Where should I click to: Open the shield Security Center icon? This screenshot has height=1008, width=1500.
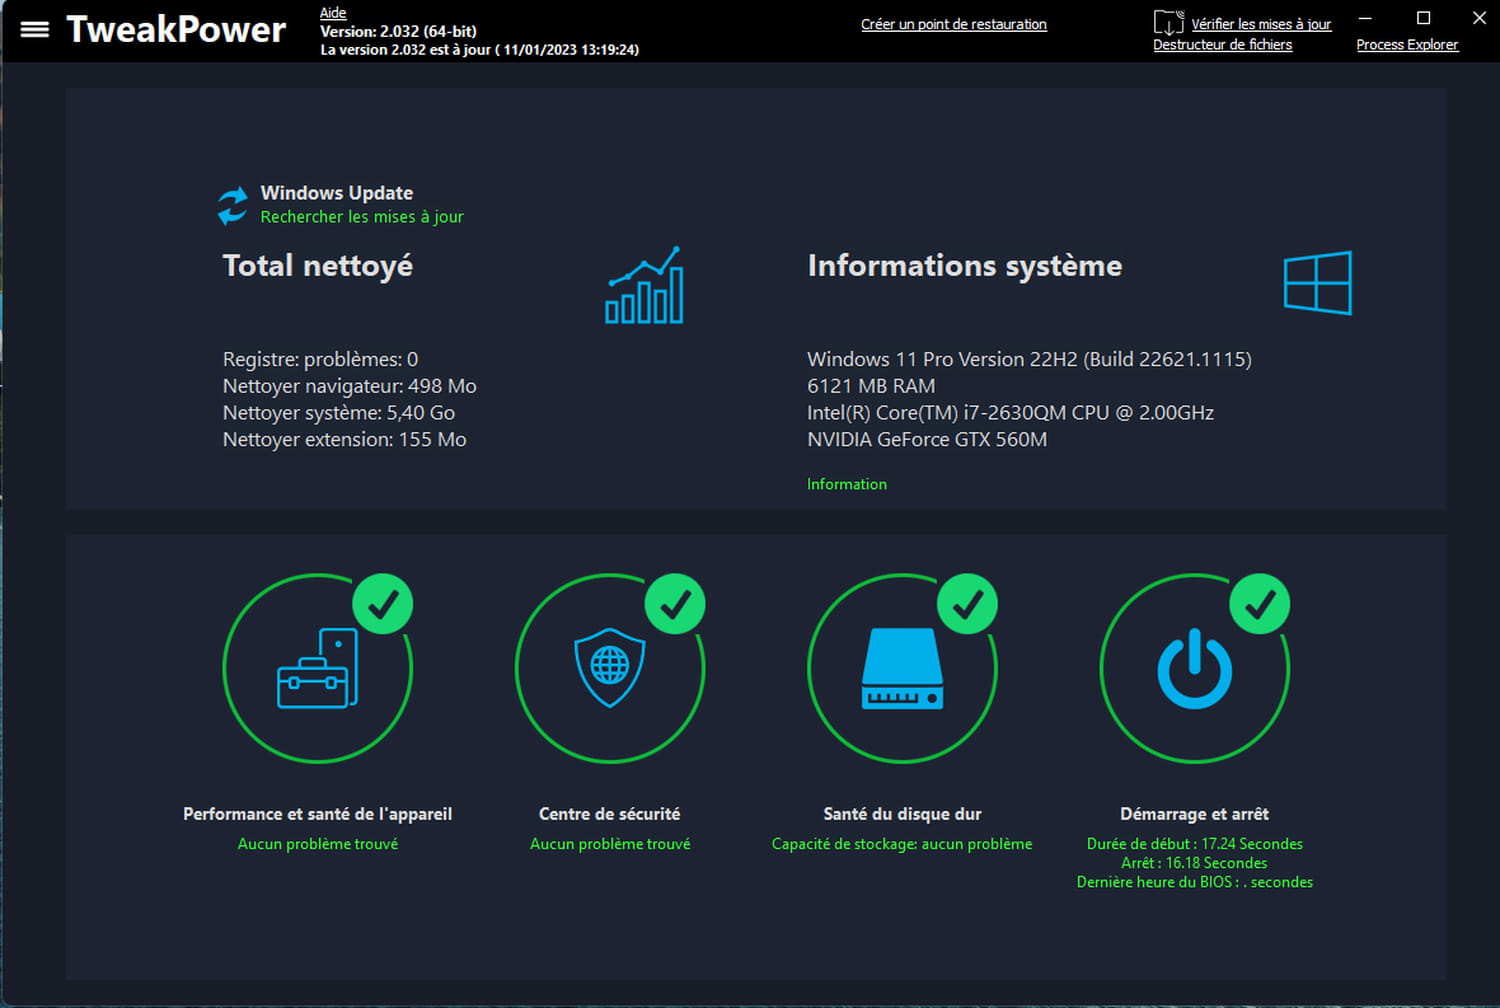pyautogui.click(x=610, y=668)
